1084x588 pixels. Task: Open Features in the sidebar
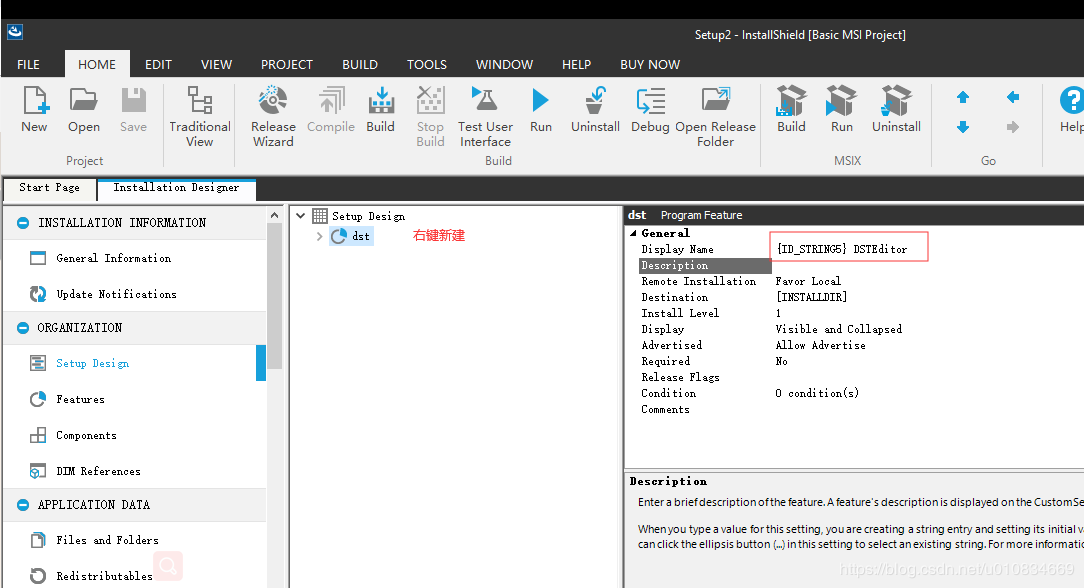80,399
